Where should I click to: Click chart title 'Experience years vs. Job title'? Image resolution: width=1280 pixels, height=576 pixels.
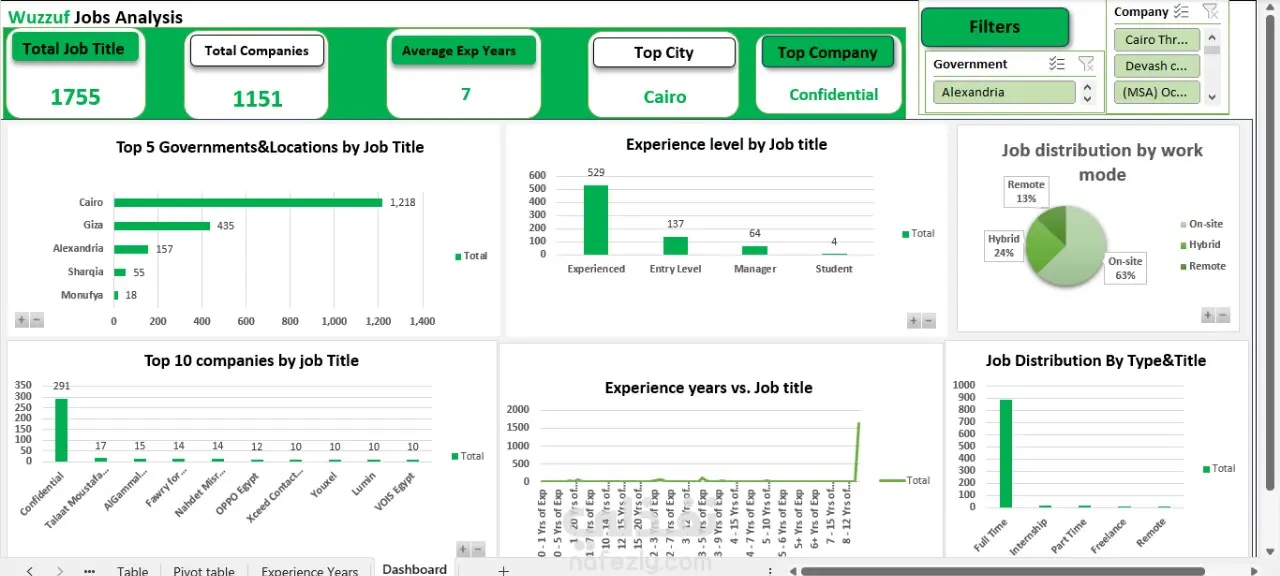(x=709, y=388)
